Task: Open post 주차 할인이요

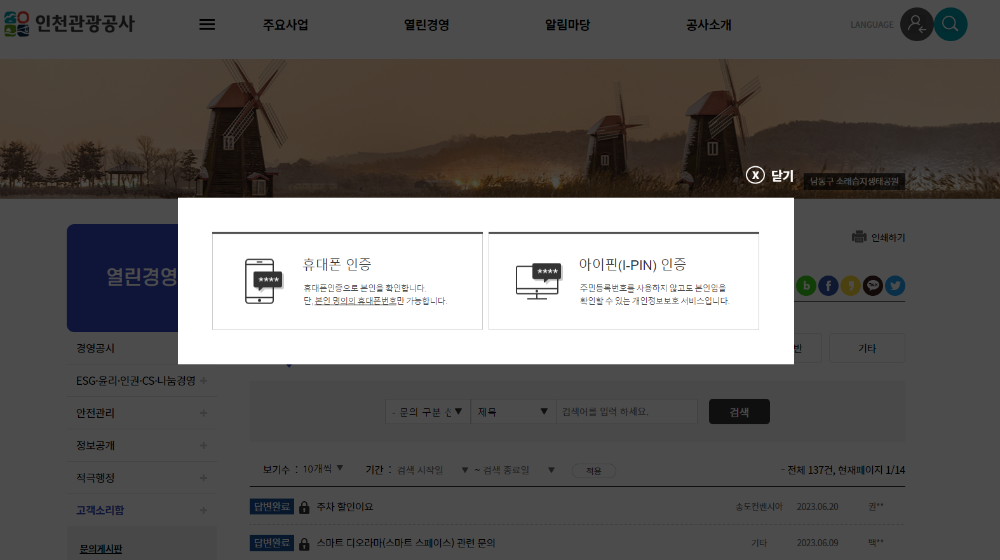Action: (345, 506)
